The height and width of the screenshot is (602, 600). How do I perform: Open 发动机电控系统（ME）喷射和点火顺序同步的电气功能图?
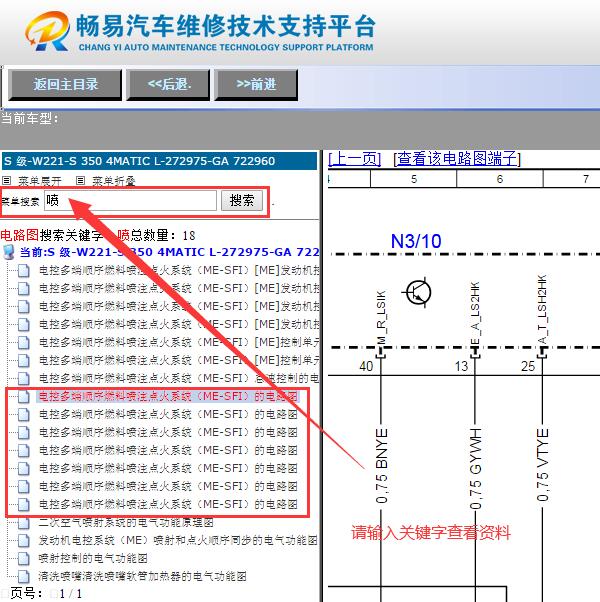(x=178, y=540)
